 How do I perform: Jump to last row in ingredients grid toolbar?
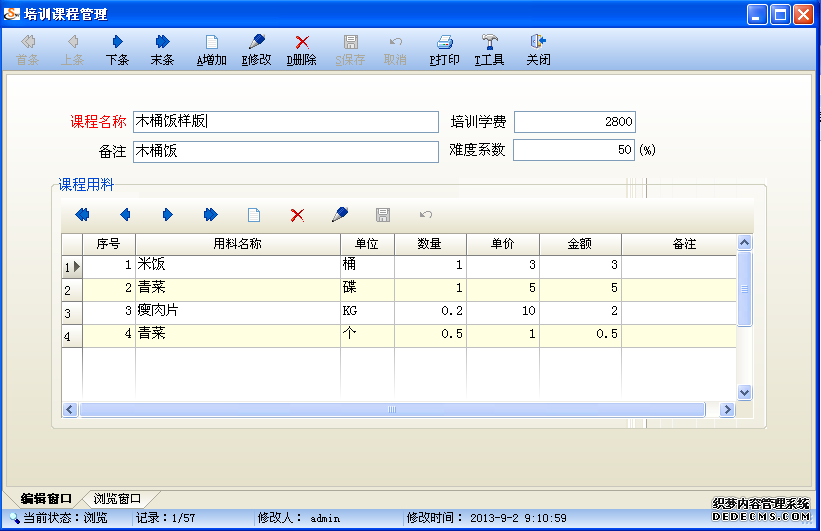pos(211,215)
